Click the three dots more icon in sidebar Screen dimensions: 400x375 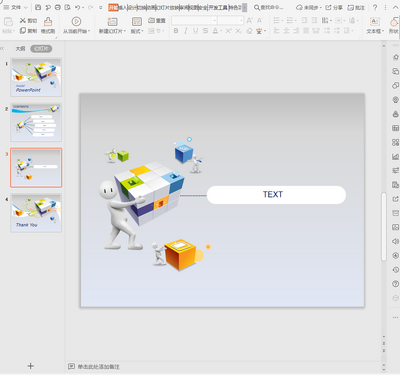pos(395,317)
